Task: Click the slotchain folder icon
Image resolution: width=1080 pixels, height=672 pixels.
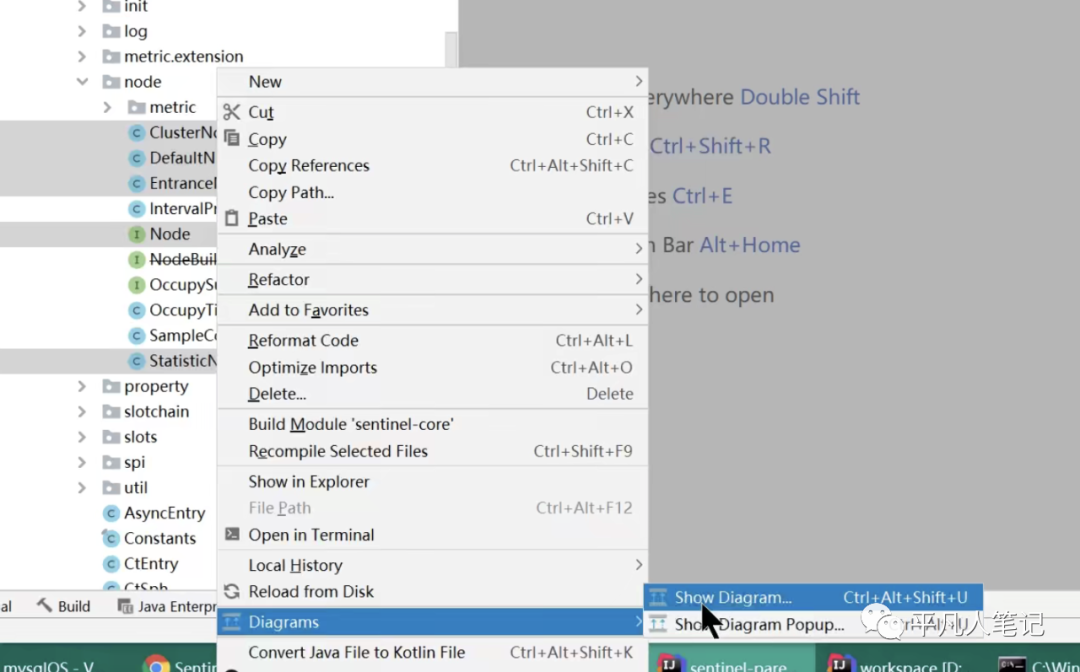Action: (111, 411)
